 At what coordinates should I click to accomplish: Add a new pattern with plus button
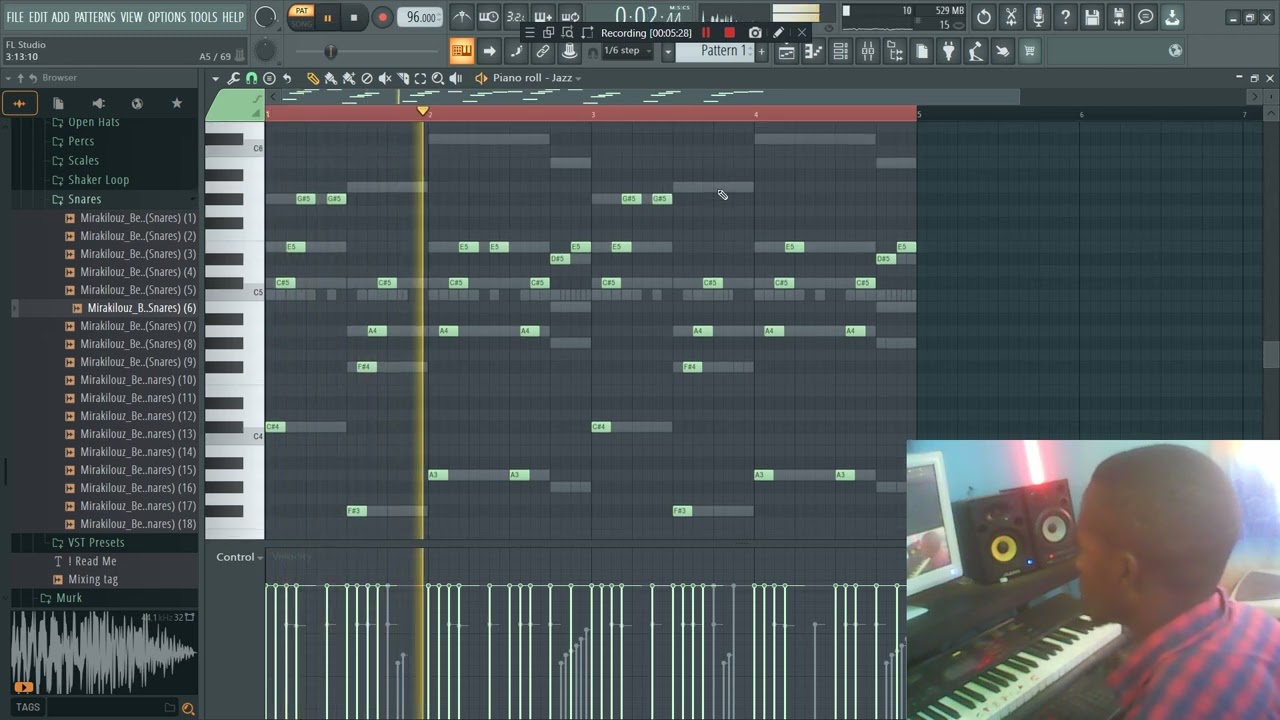761,51
